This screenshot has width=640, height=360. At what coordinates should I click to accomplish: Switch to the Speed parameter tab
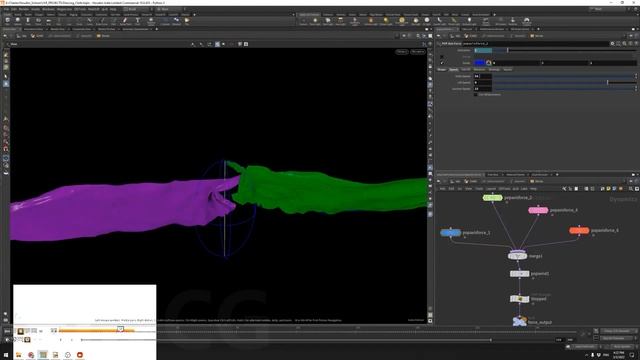click(x=453, y=70)
